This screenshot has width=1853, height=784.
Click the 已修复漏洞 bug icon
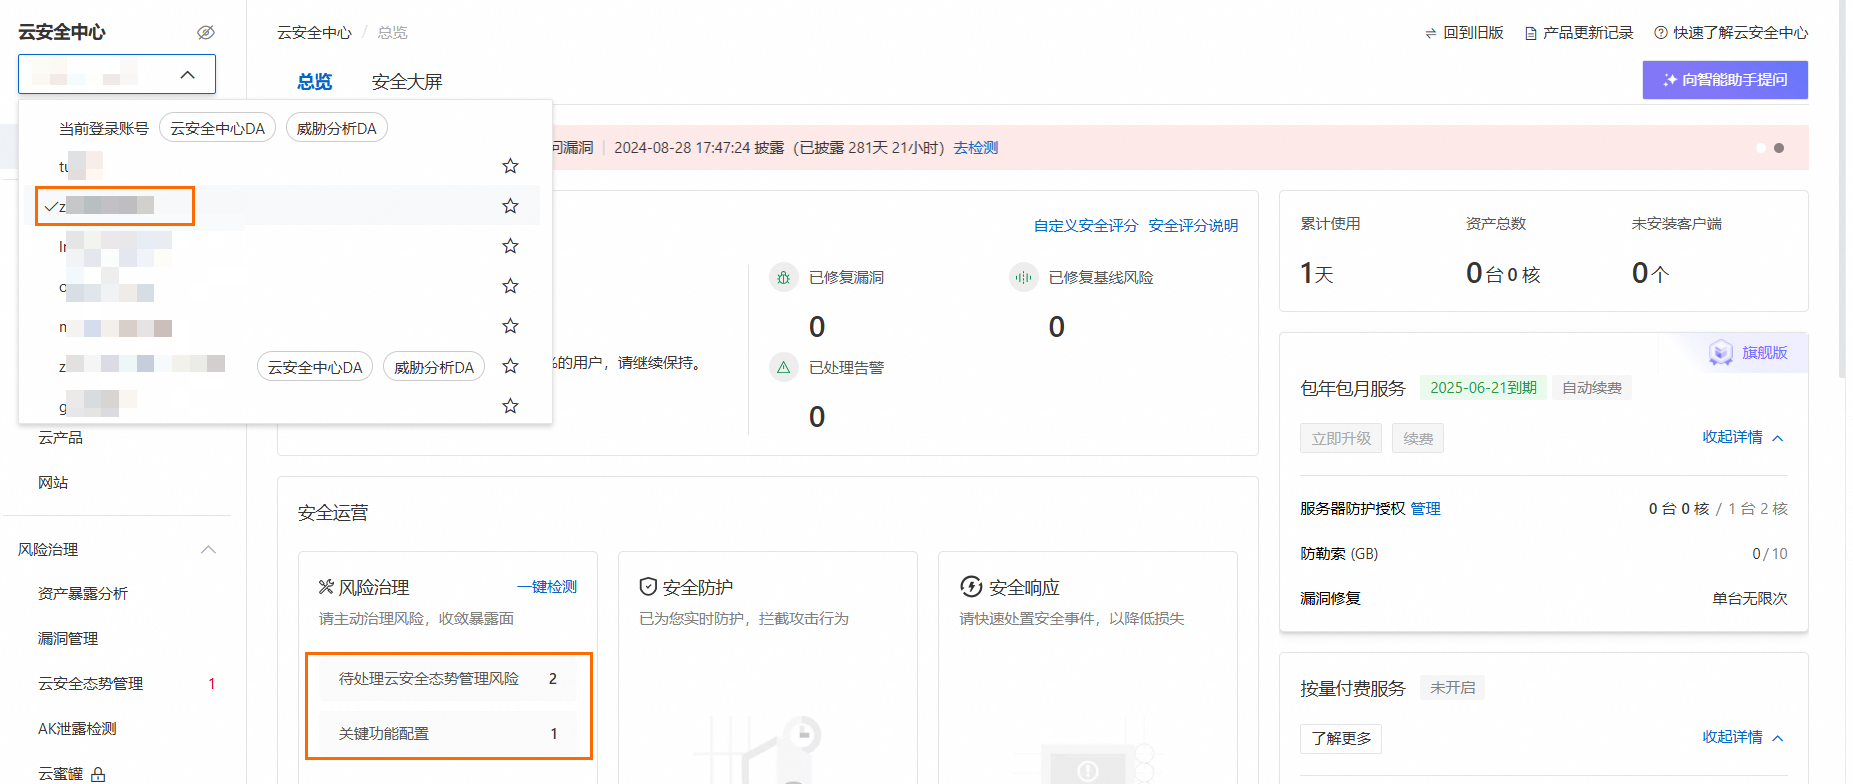point(784,277)
